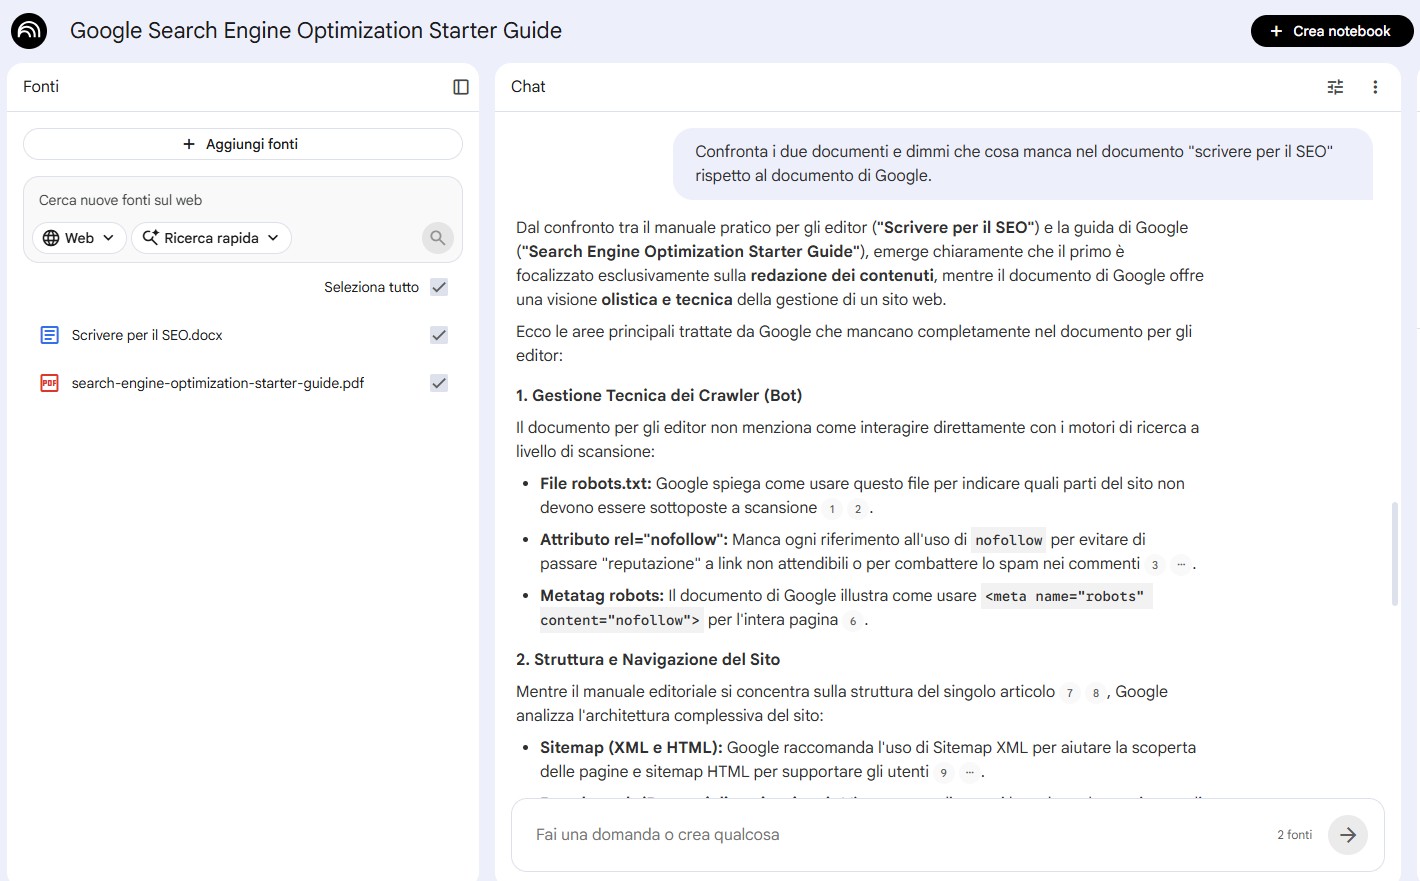Click heading 1. Gestione Tecnica dei Crawler
Screen dimensions: 1420x881
click(x=659, y=396)
